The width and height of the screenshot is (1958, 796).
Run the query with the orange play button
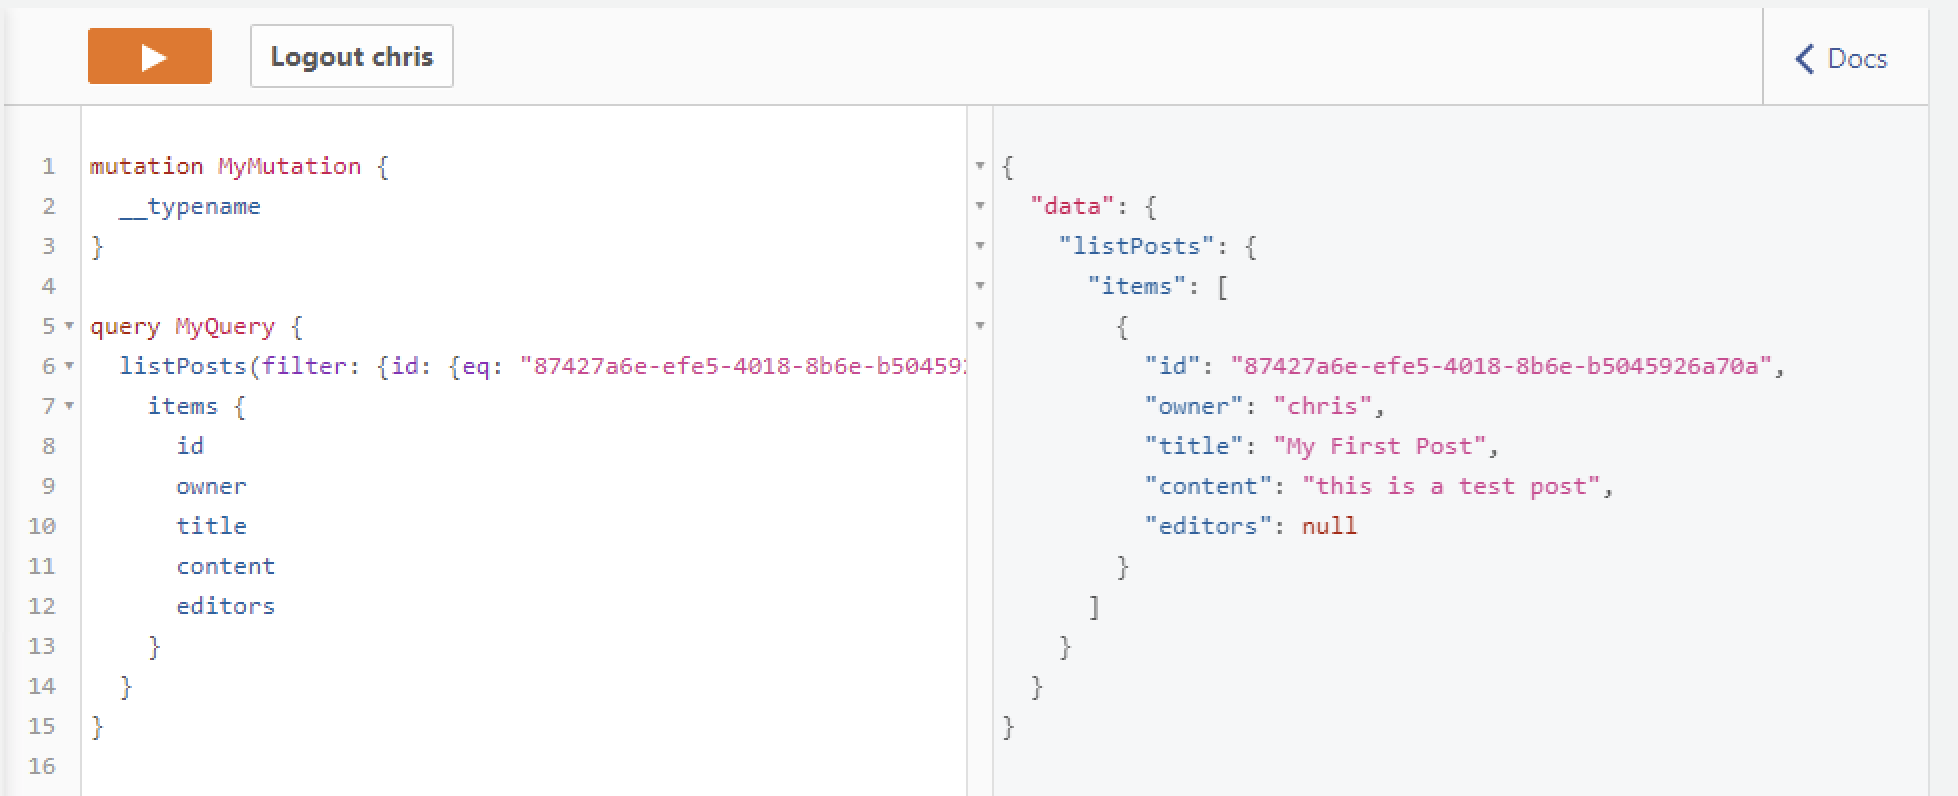149,56
